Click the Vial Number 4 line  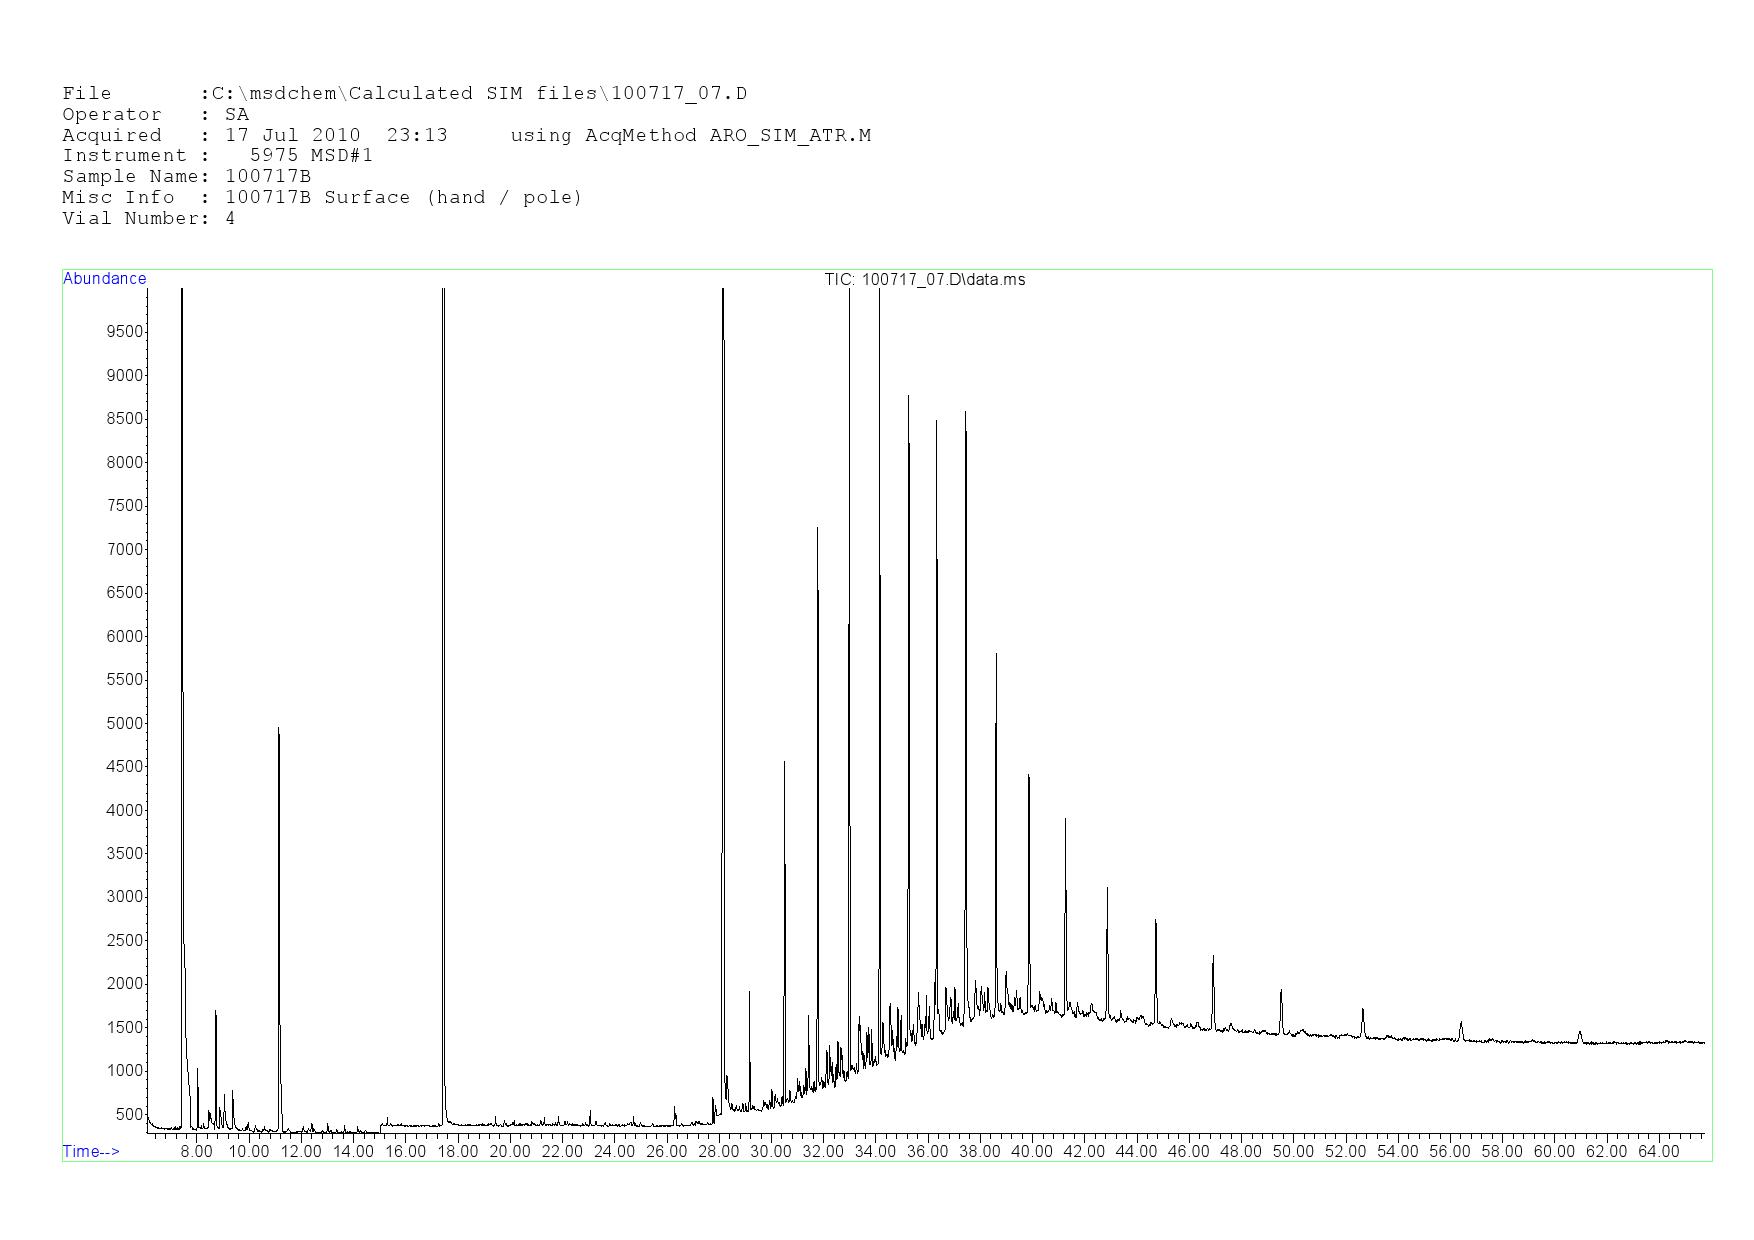[x=148, y=219]
